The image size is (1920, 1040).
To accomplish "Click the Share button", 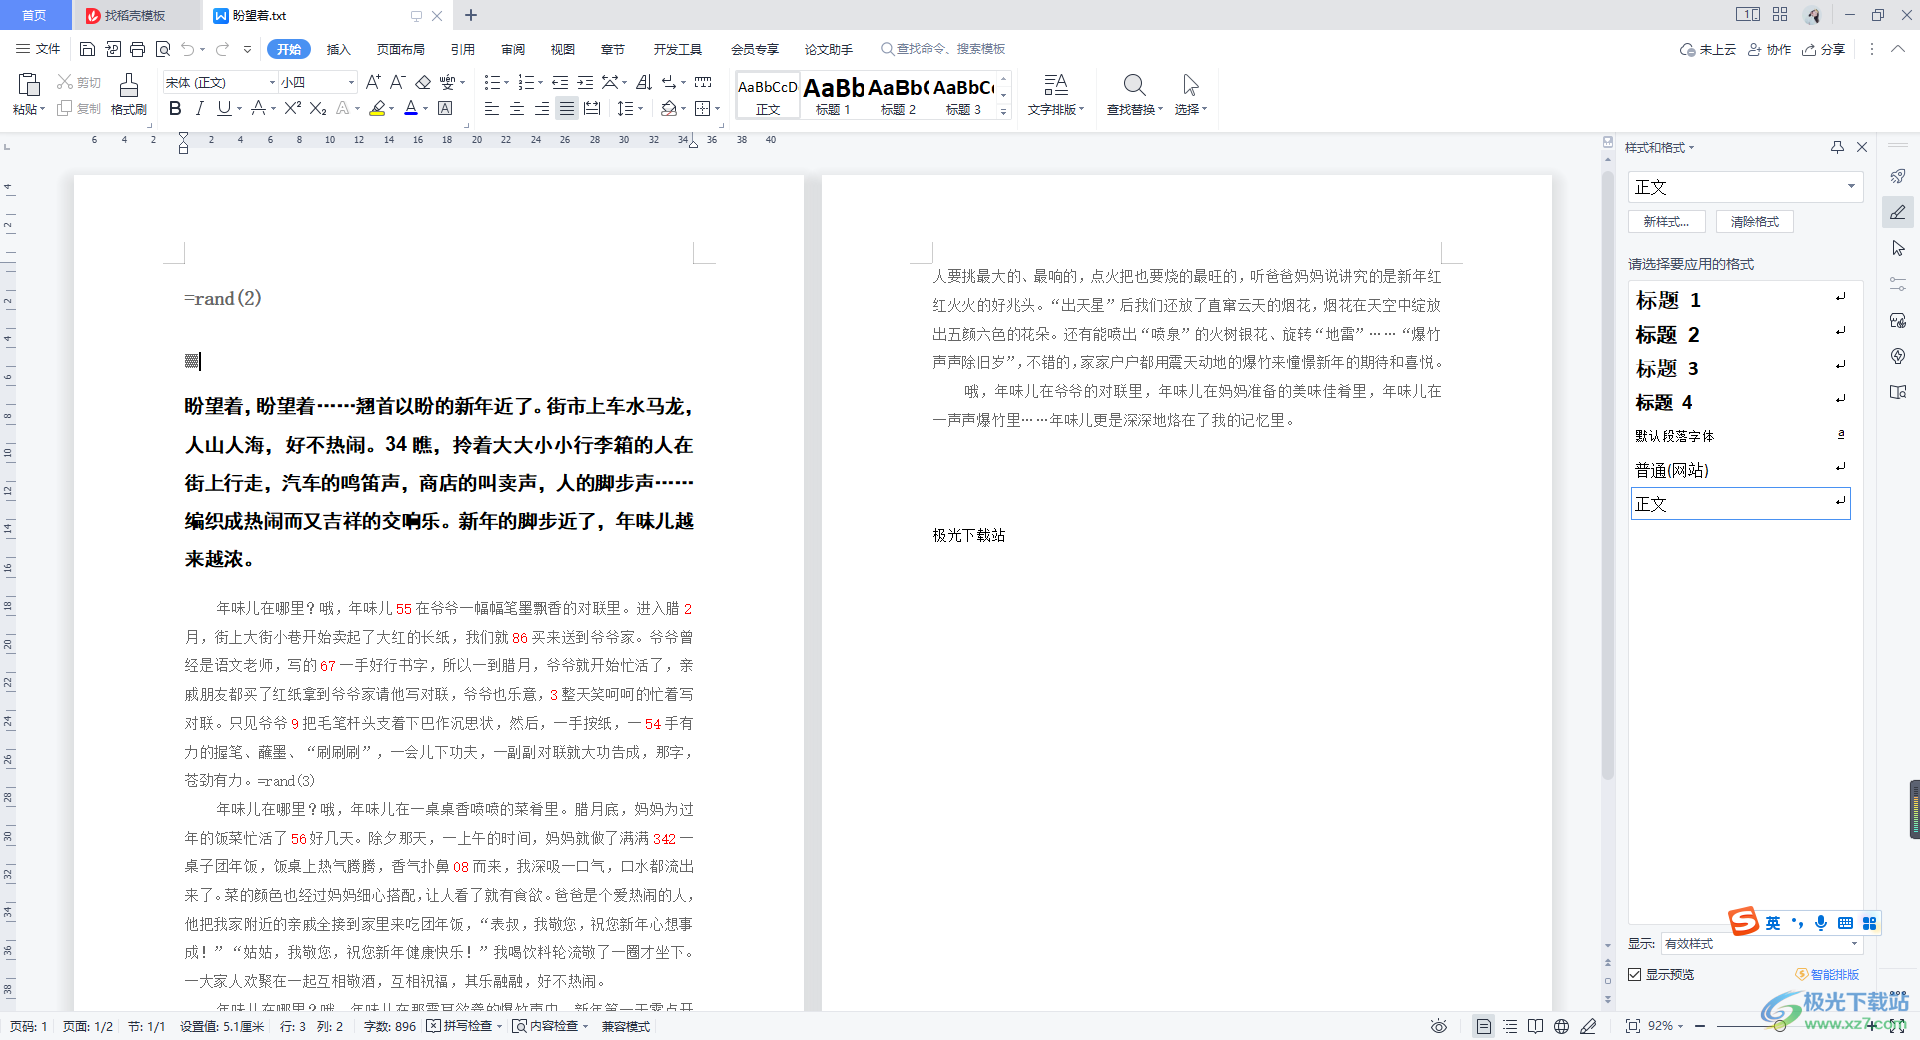I will click(1824, 49).
